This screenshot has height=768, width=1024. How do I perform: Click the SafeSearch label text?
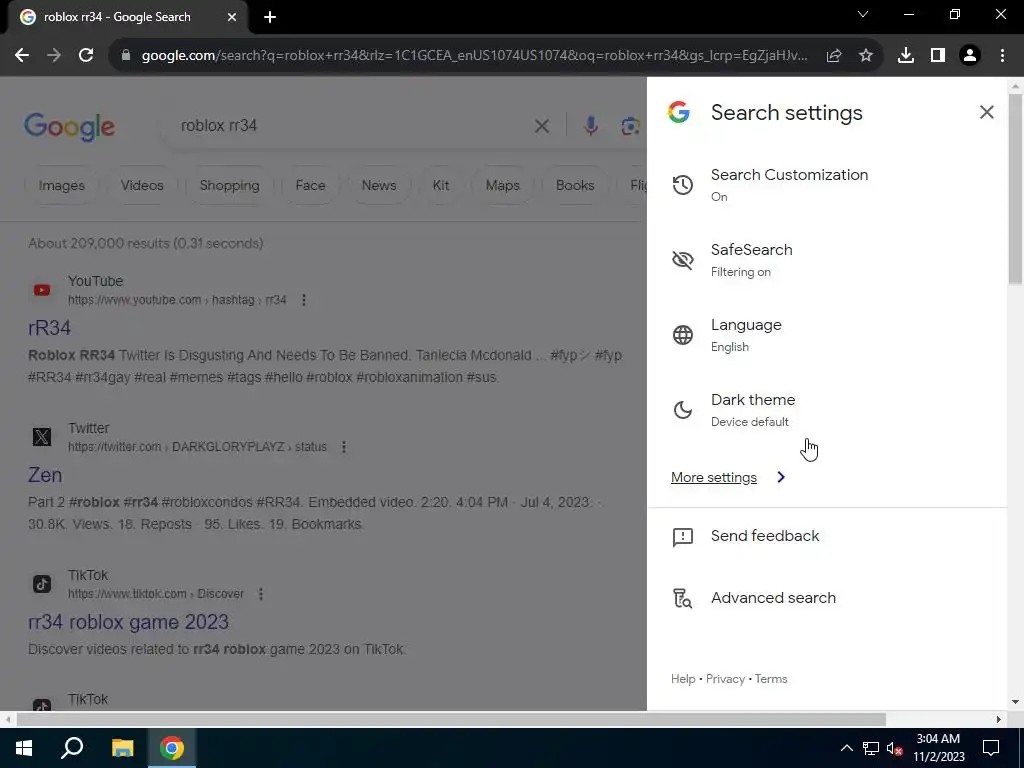click(x=752, y=249)
